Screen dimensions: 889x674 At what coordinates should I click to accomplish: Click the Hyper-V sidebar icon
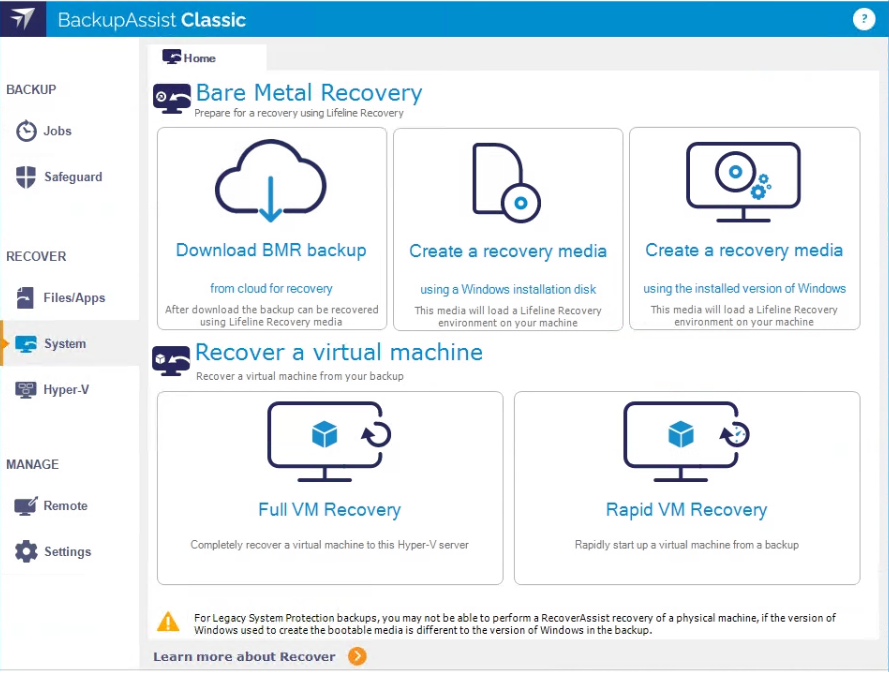(26, 389)
